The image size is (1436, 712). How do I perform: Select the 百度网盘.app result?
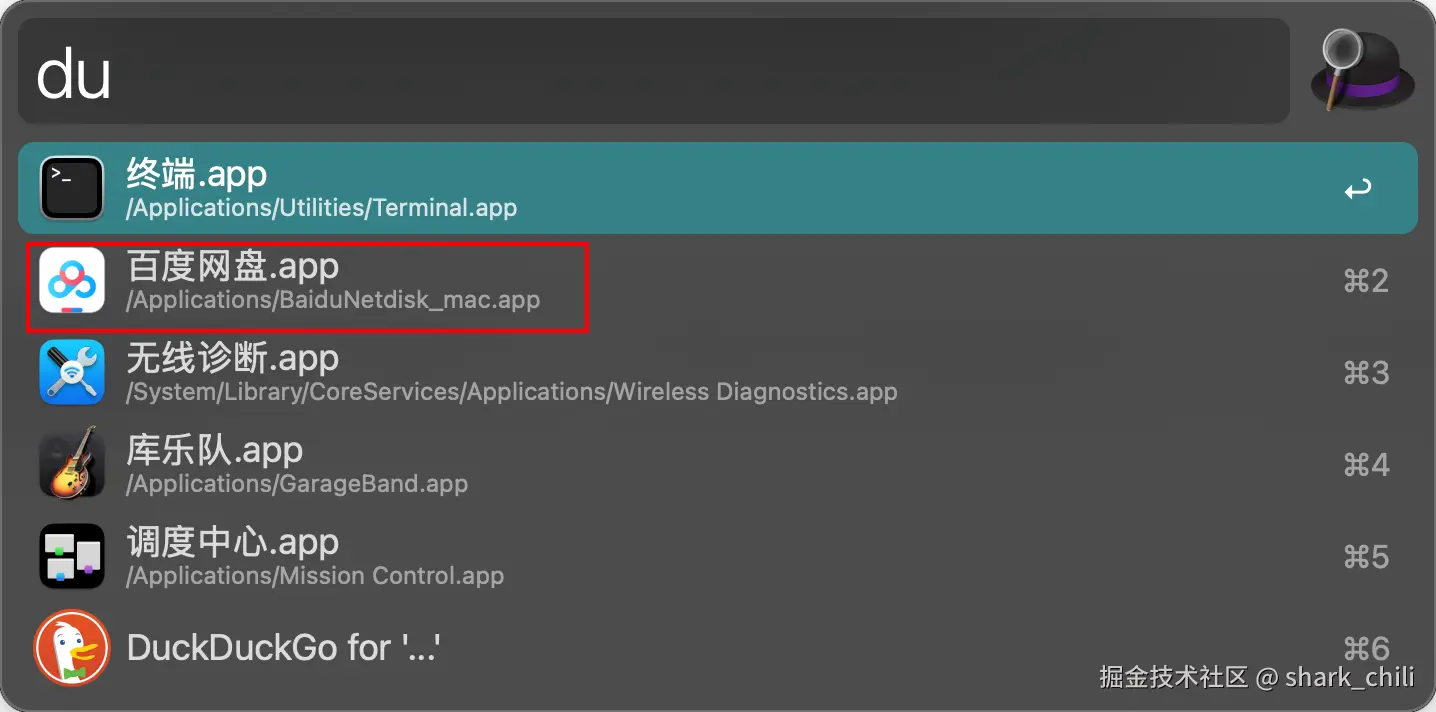pyautogui.click(x=233, y=267)
